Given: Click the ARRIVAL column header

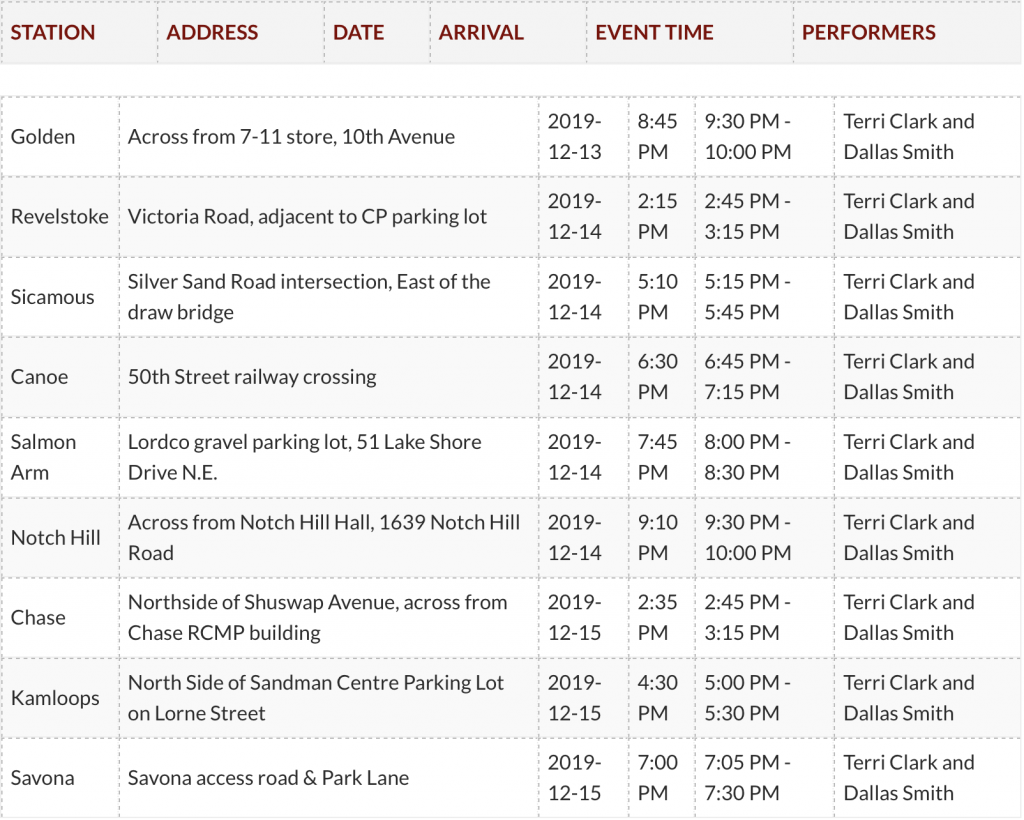Looking at the screenshot, I should tap(481, 32).
